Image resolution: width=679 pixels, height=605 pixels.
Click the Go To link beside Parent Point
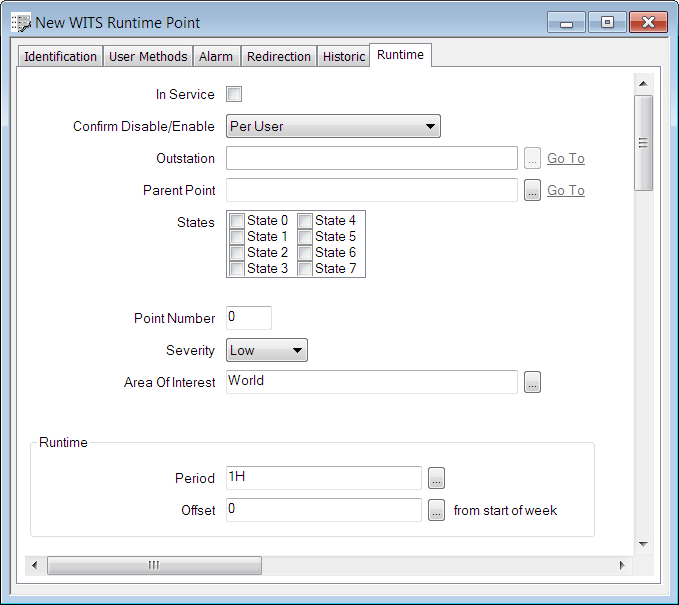[x=565, y=190]
